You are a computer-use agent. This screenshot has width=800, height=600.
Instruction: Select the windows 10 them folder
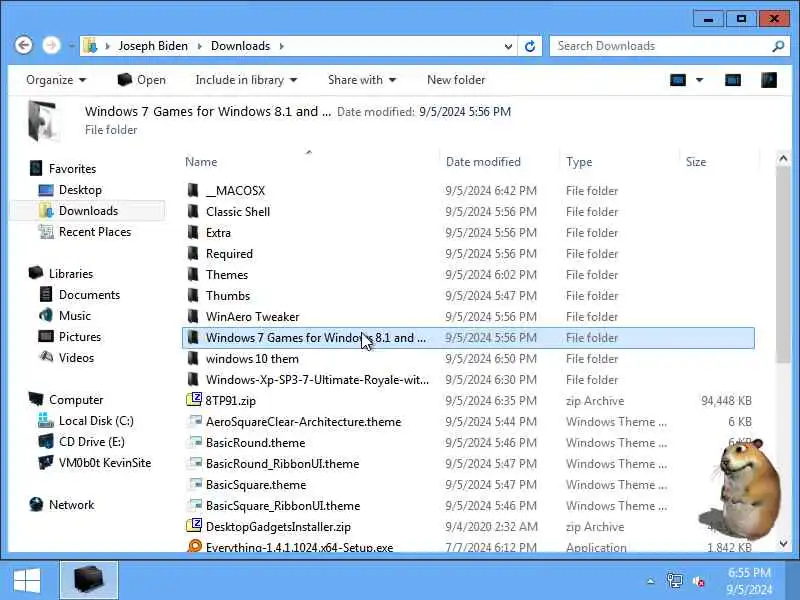coord(252,359)
